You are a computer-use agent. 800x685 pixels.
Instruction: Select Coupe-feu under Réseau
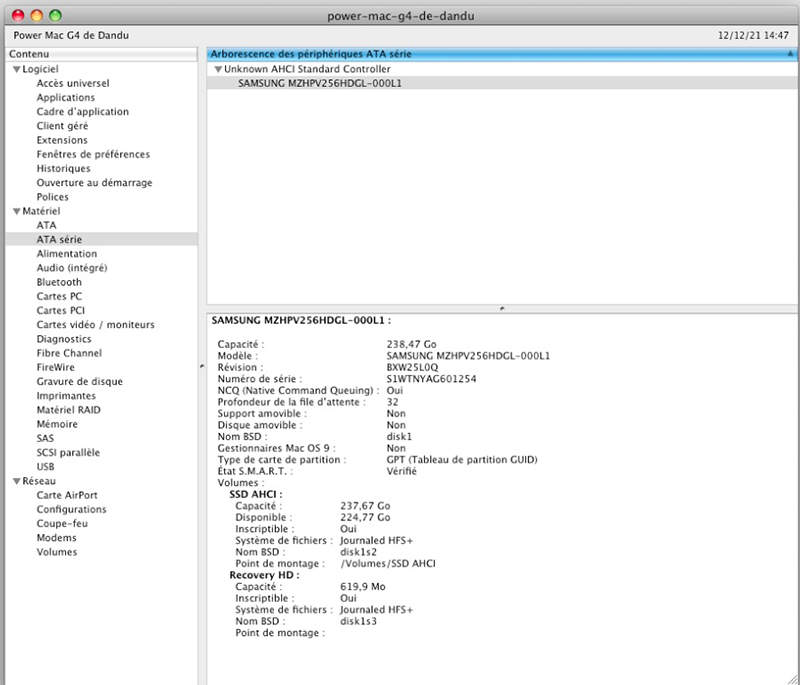tap(62, 524)
